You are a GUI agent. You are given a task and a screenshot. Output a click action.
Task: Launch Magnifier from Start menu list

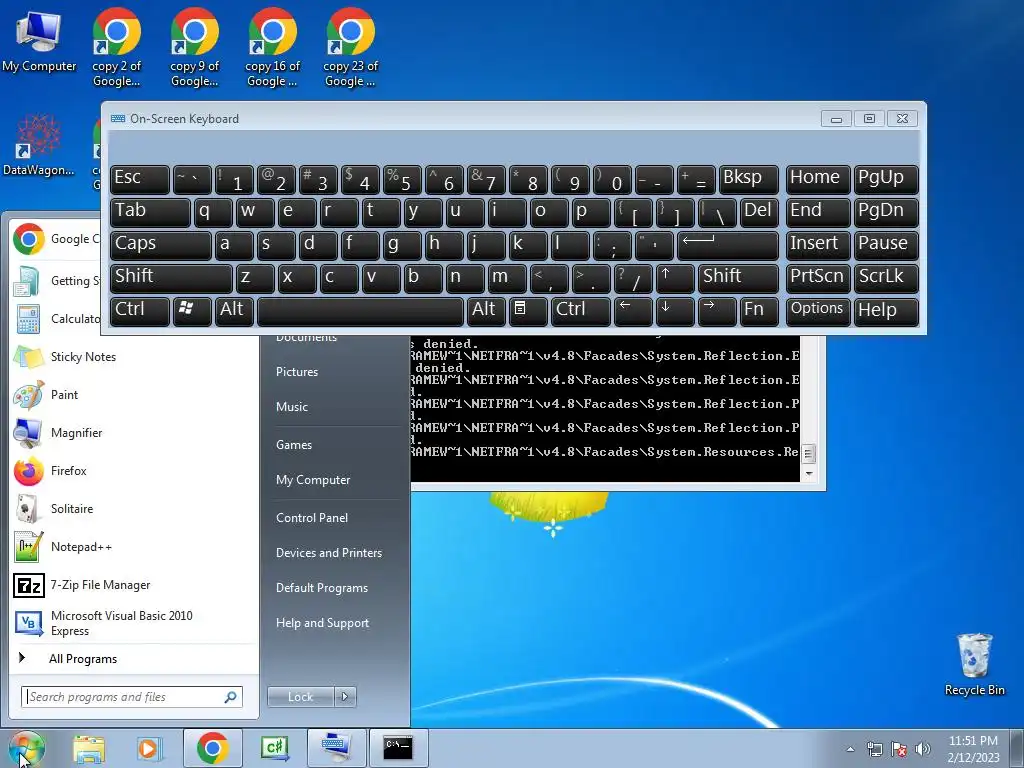[76, 432]
